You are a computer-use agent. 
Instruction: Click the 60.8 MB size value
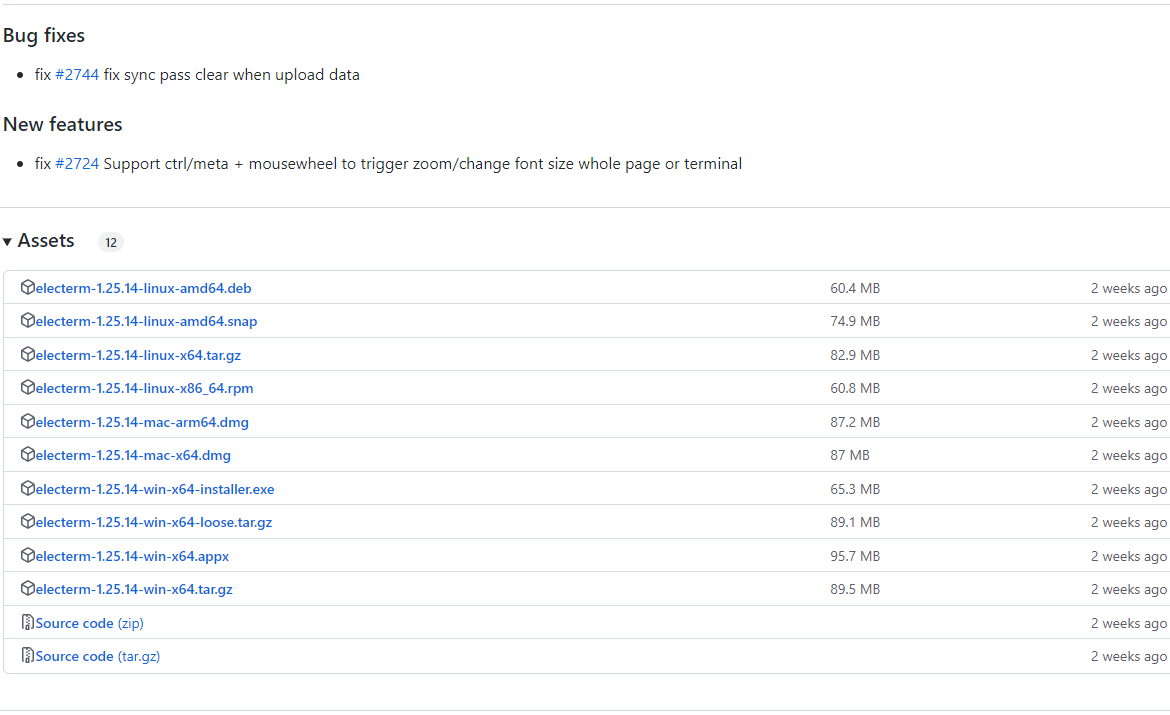pyautogui.click(x=855, y=389)
